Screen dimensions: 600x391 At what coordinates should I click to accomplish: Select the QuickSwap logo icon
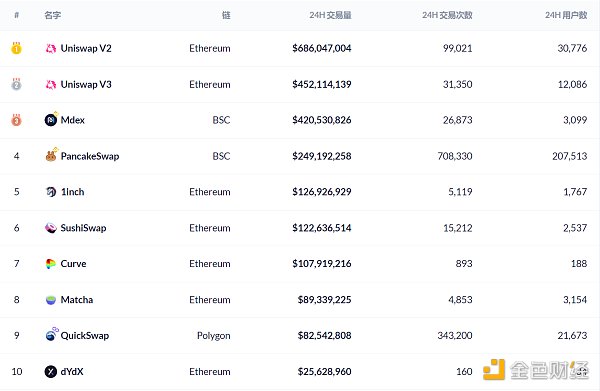coord(51,335)
